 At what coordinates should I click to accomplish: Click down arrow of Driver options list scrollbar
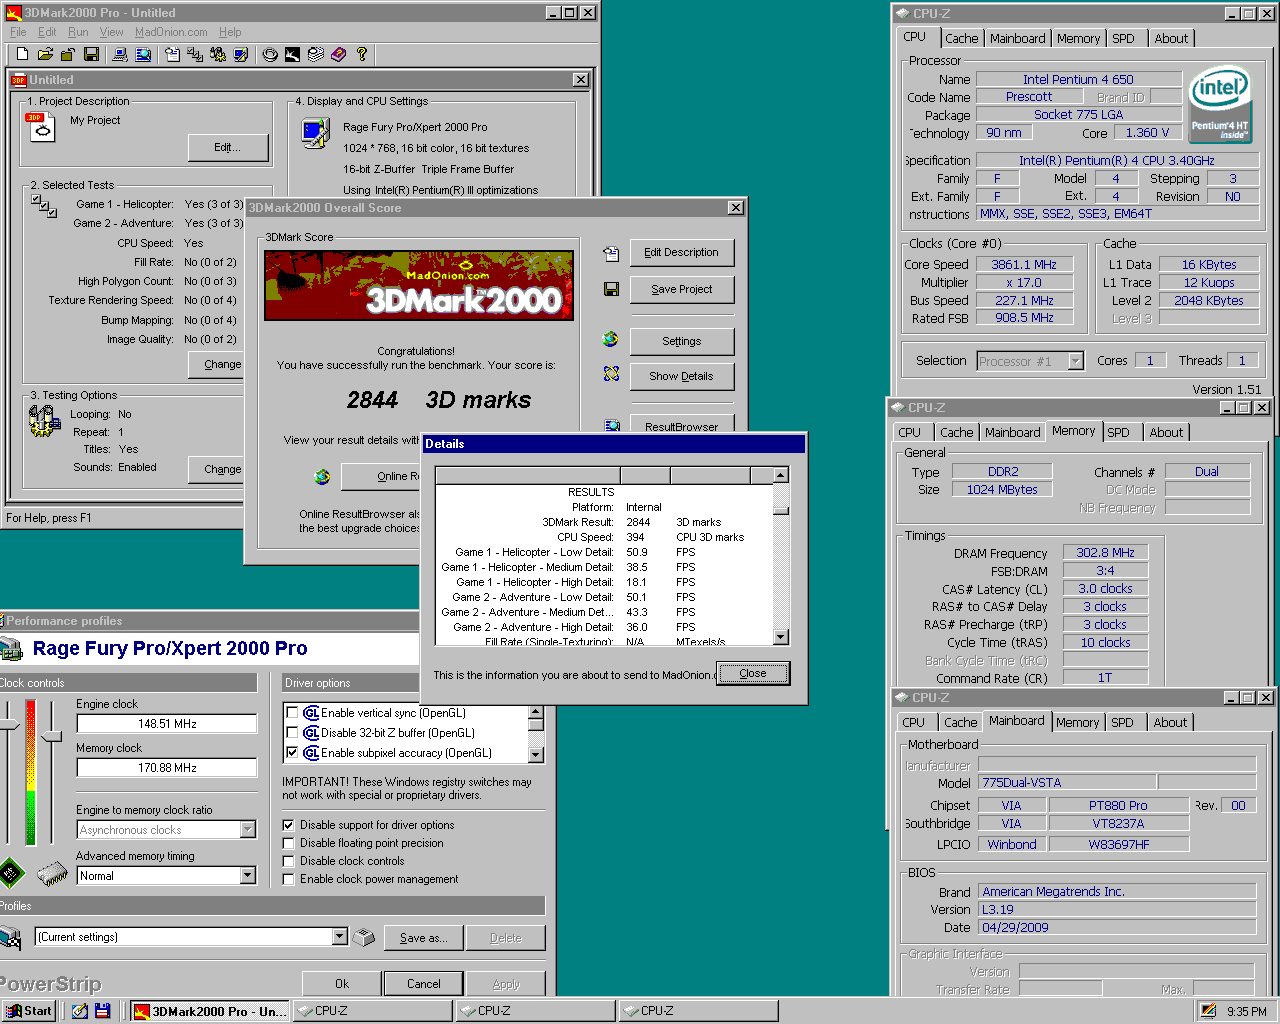point(536,755)
